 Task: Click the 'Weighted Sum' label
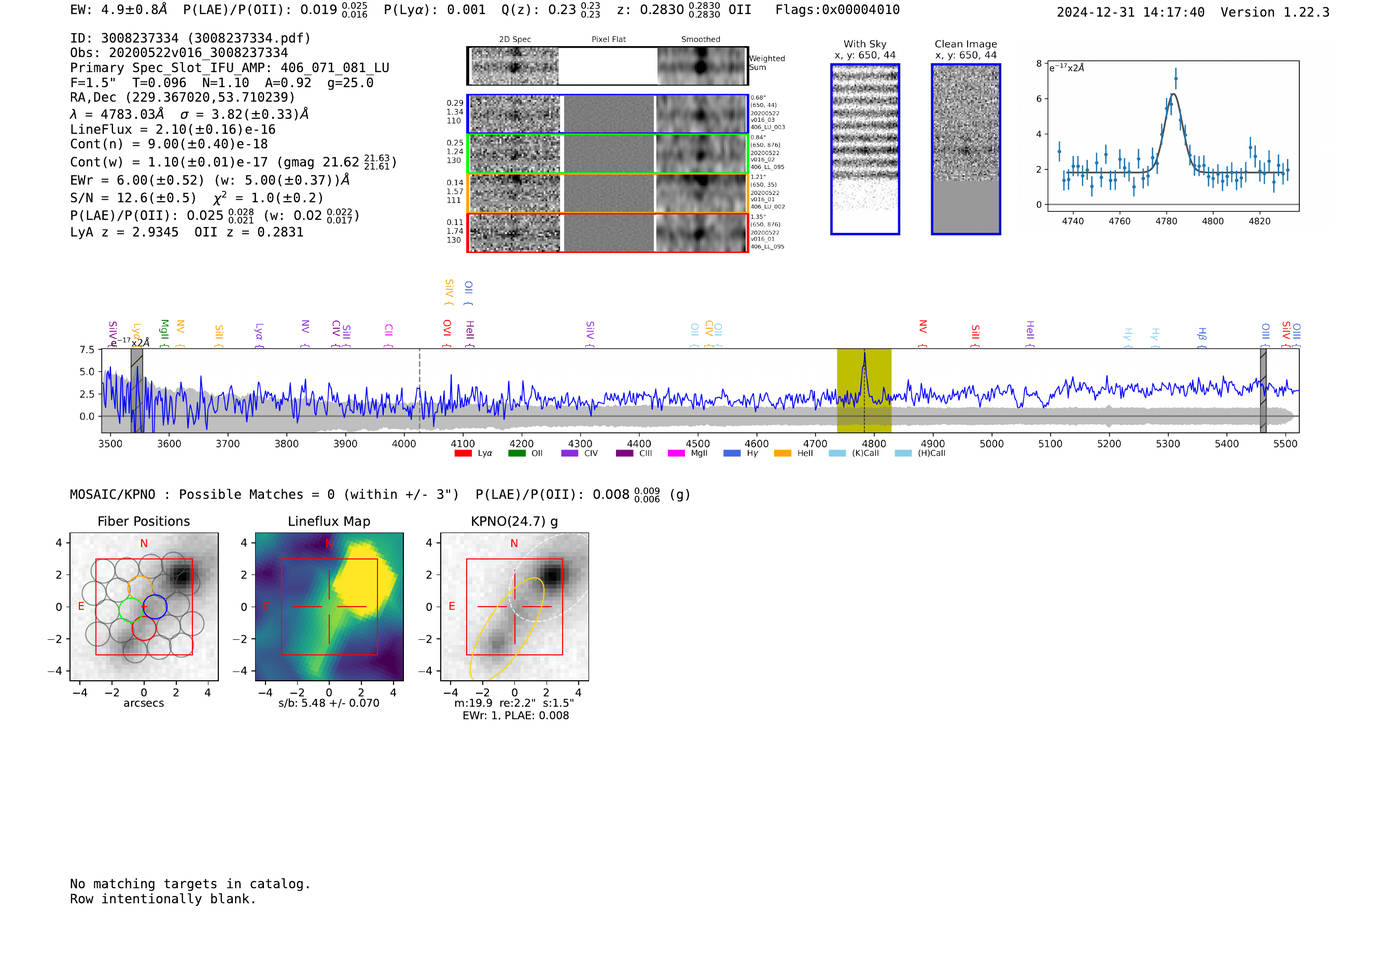coord(767,63)
